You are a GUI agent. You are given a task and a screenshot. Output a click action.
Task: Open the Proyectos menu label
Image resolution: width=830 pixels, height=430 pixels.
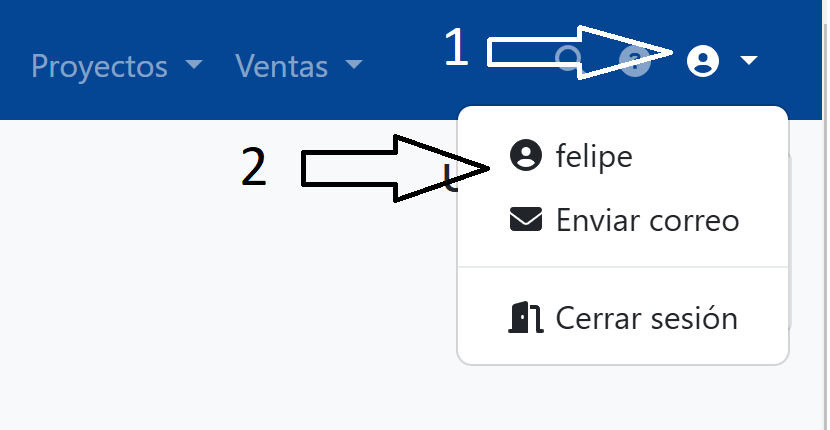[x=100, y=66]
